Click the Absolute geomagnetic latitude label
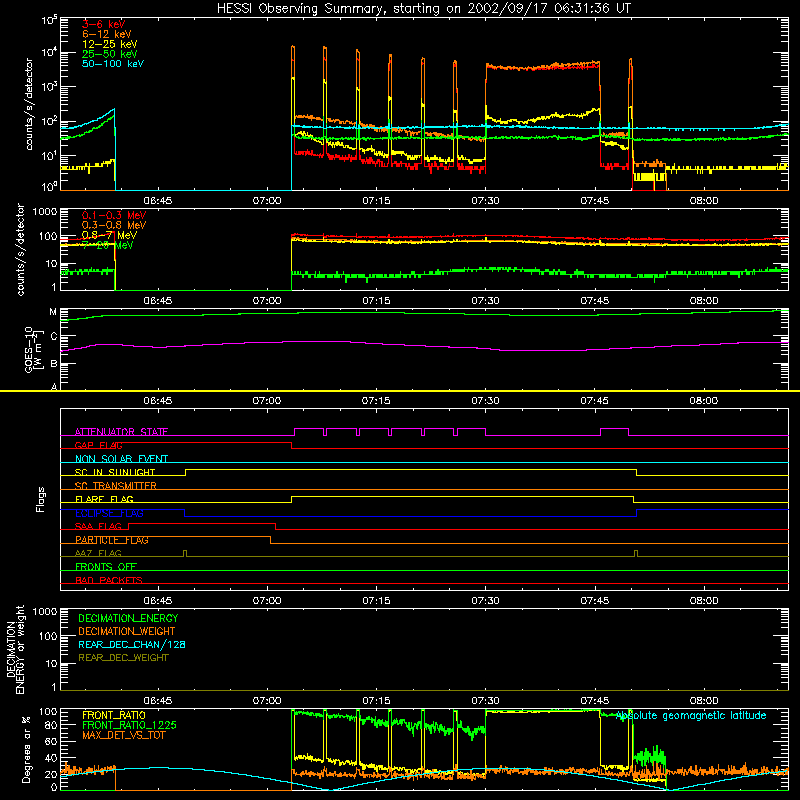This screenshot has width=800, height=800. click(x=691, y=716)
